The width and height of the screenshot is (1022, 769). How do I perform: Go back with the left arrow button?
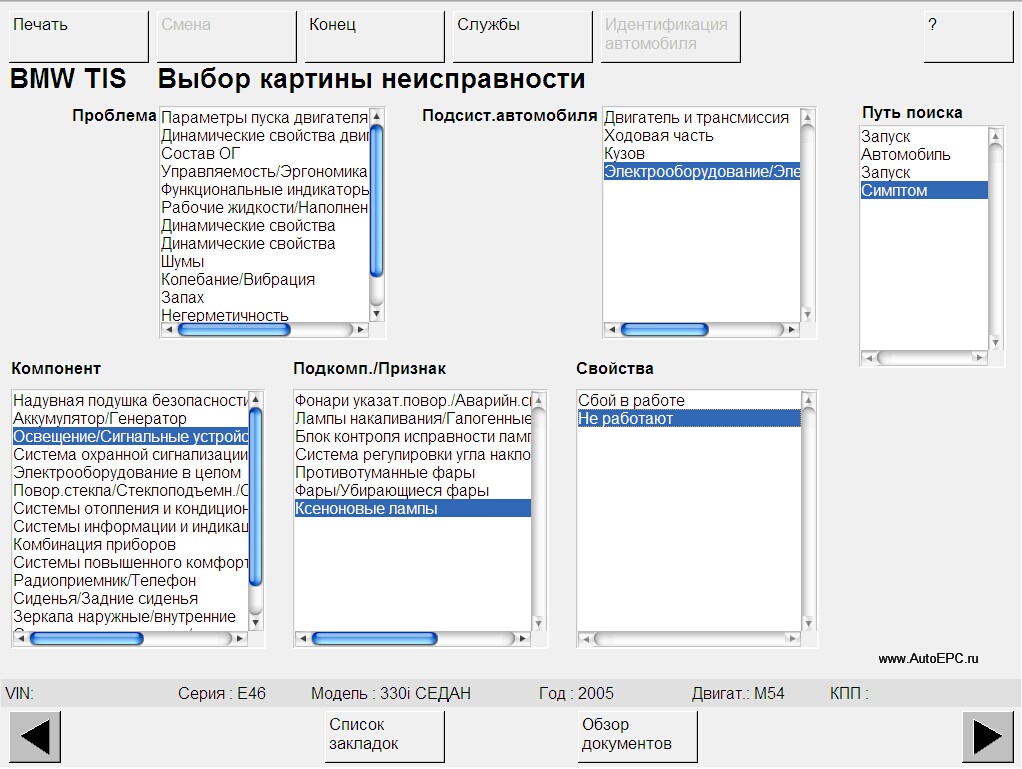point(35,736)
